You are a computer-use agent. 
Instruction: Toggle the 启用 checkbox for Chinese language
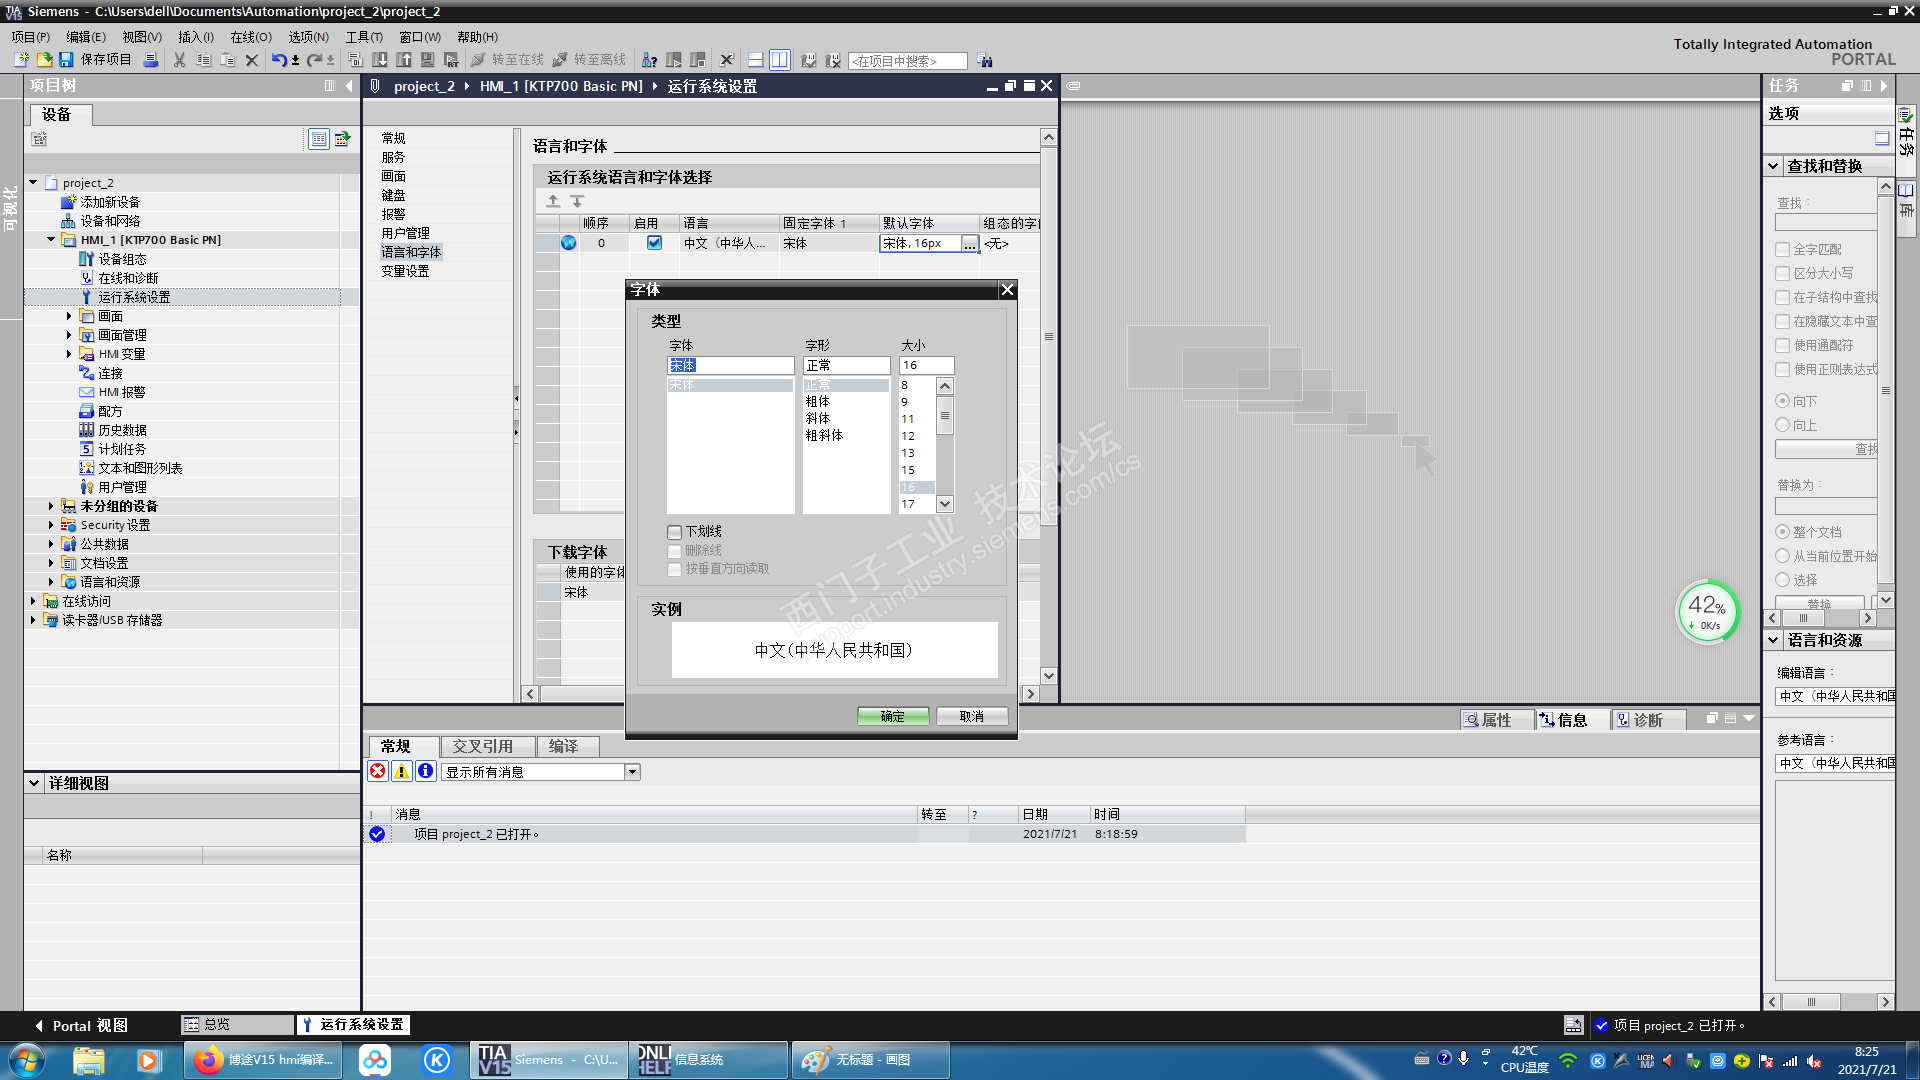point(654,243)
